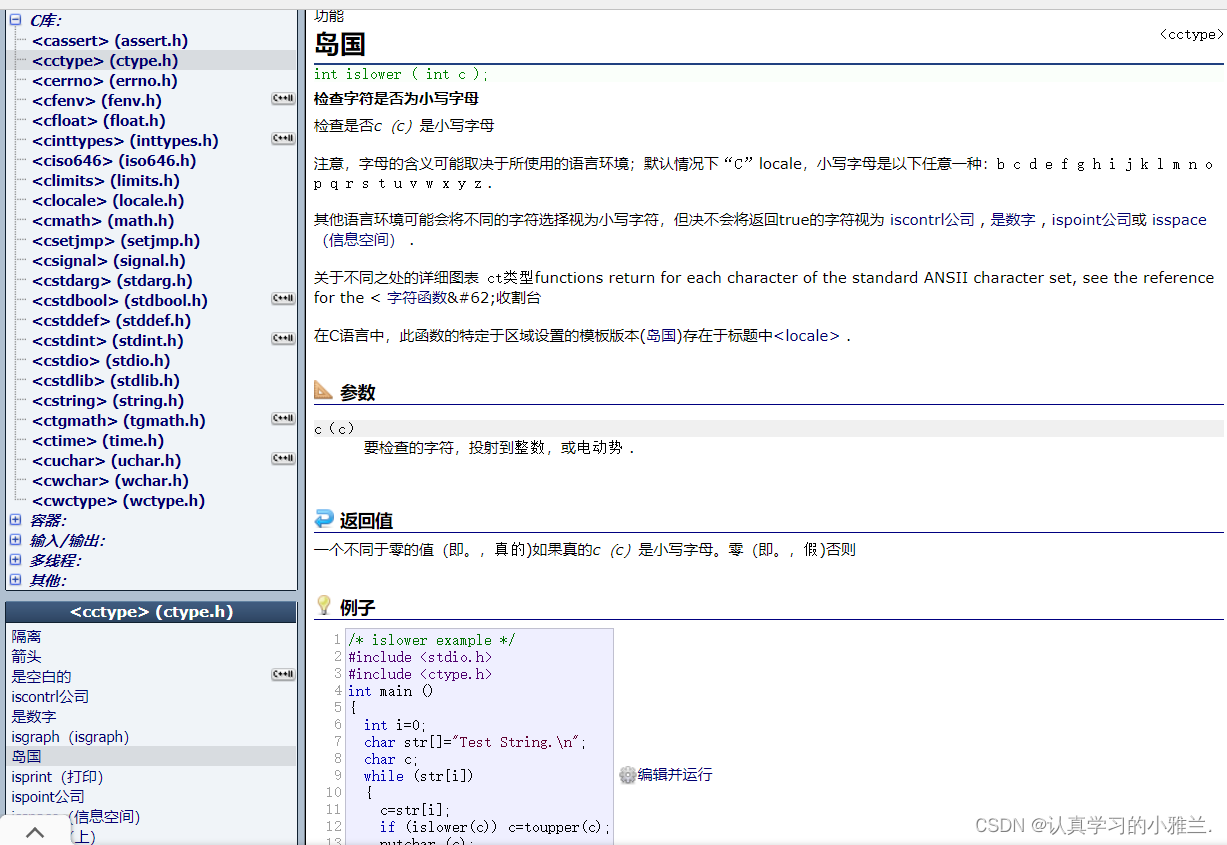This screenshot has height=845, width=1227.
Task: Expand the 多线程 tree node
Action: (x=15, y=560)
